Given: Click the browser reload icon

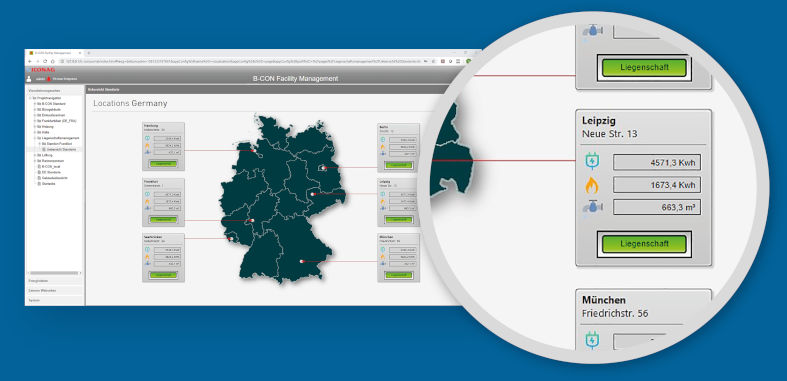Looking at the screenshot, I should coord(45,61).
